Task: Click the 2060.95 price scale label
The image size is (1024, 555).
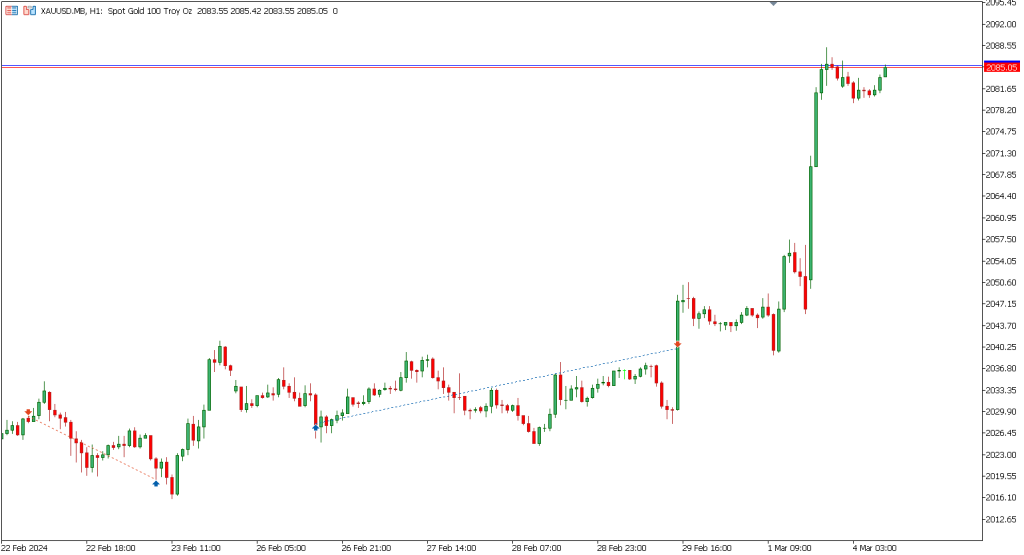Action: tap(1001, 218)
